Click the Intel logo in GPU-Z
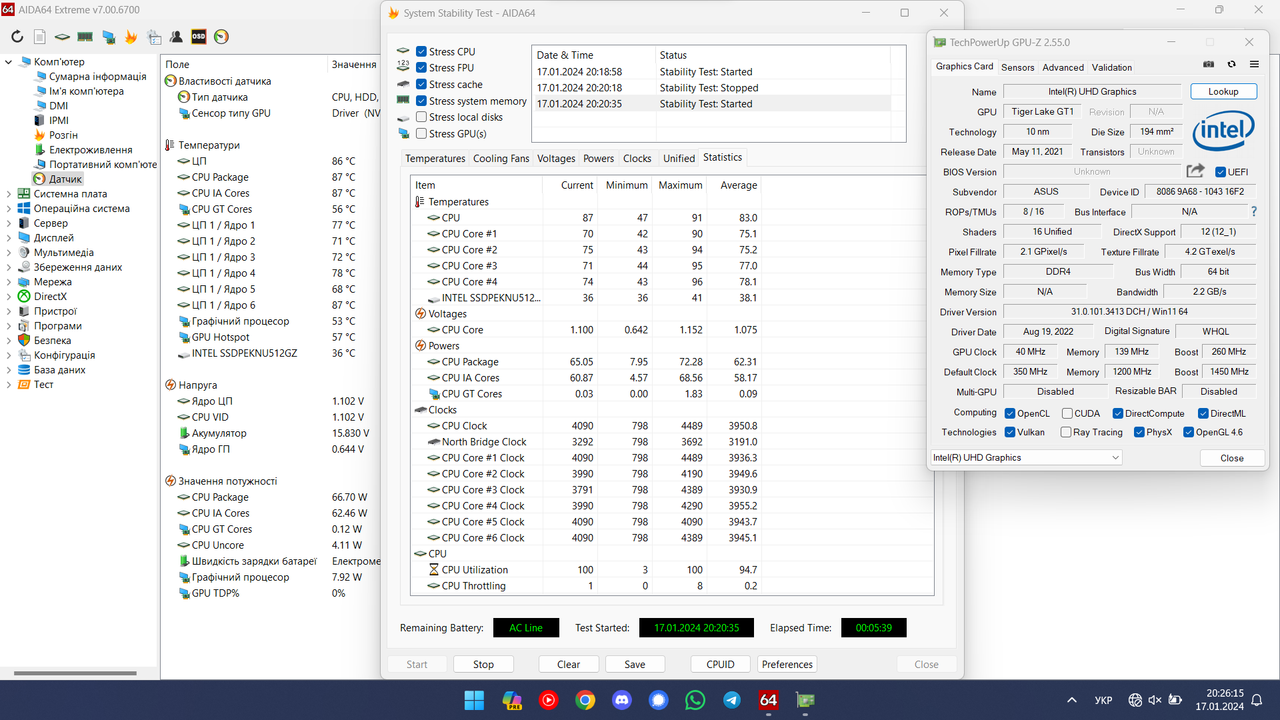 1222,131
